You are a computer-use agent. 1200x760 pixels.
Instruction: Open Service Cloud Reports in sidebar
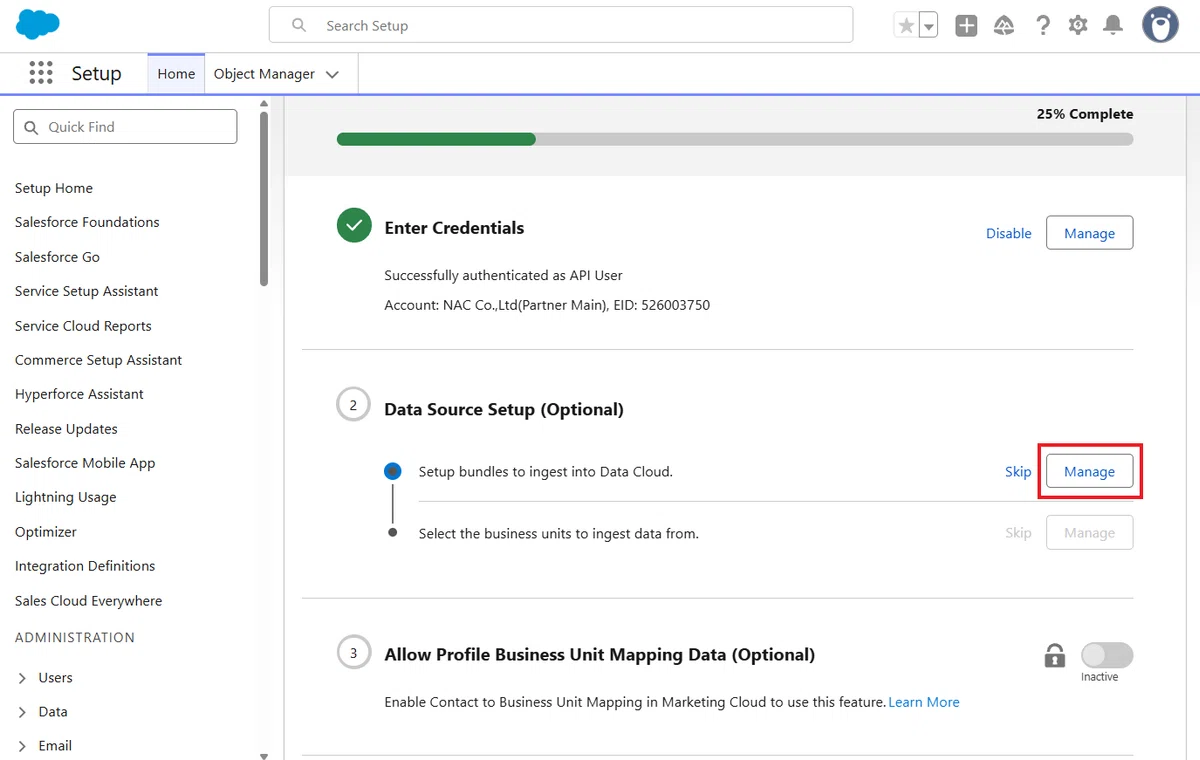pyautogui.click(x=83, y=326)
